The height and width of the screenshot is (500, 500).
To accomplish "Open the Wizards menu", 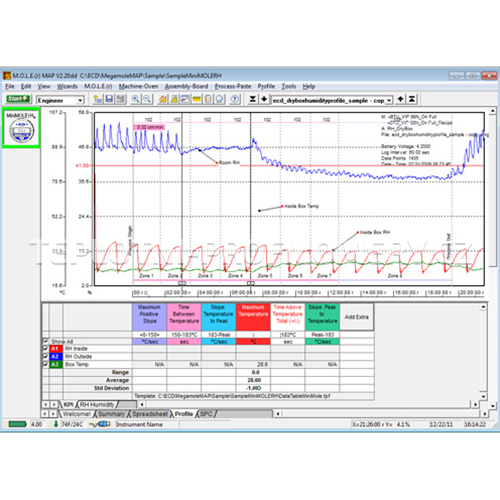I will point(67,86).
